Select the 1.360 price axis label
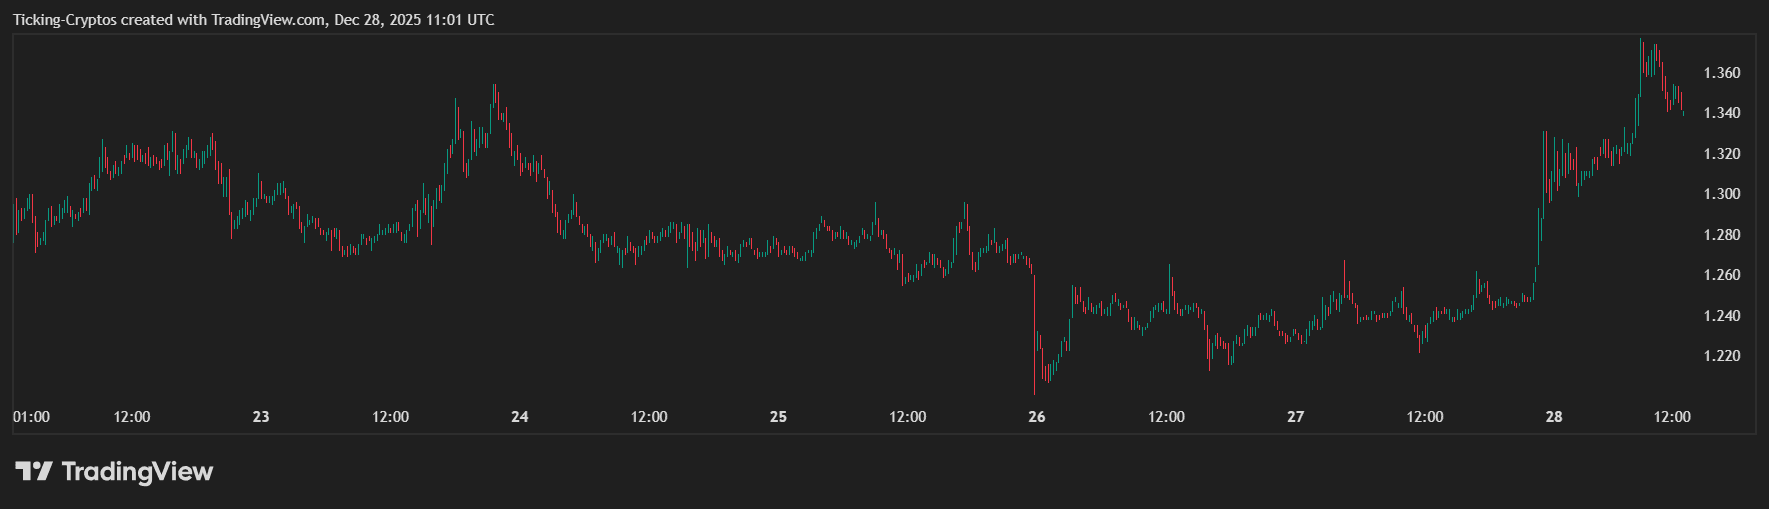The height and width of the screenshot is (509, 1769). tap(1722, 73)
